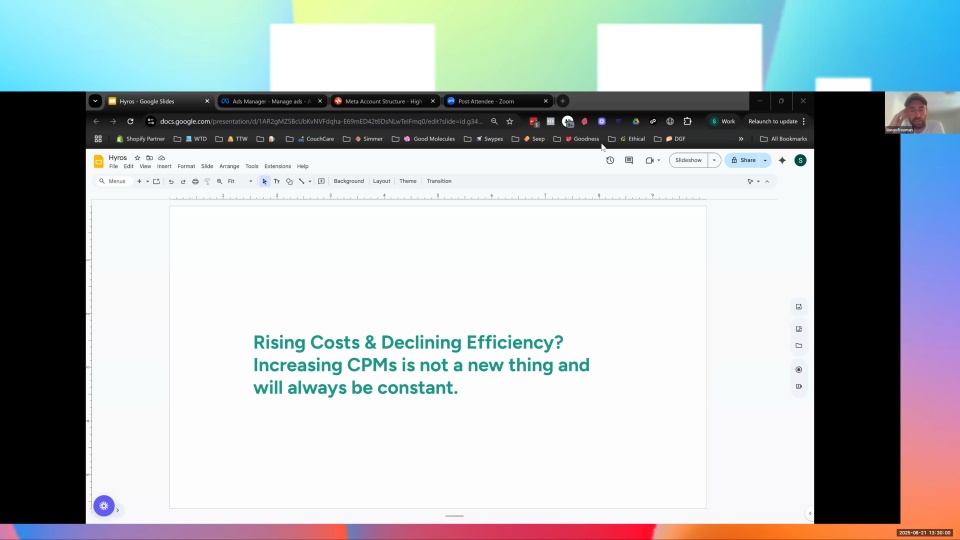
Task: Open the Share options dropdown arrow
Action: (765, 160)
